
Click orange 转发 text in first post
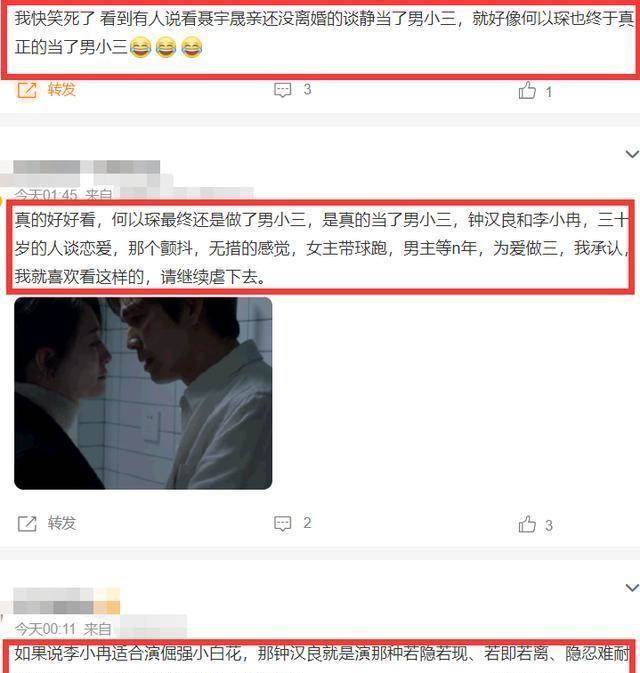61,90
